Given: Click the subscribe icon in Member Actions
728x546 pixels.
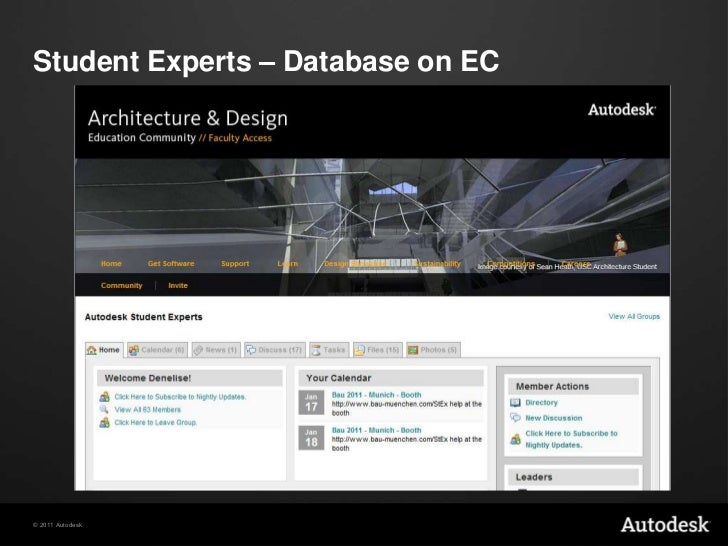Looking at the screenshot, I should [x=515, y=439].
